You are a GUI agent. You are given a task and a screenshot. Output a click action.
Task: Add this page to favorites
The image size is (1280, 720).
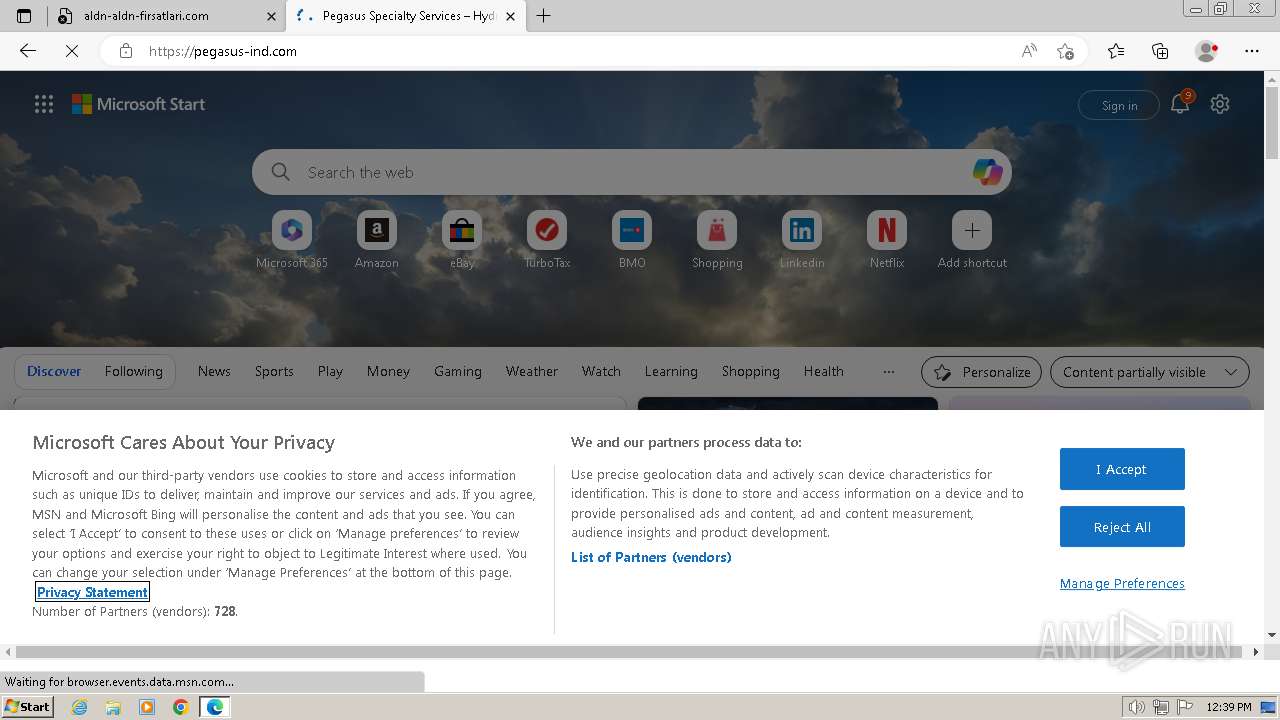click(1065, 51)
